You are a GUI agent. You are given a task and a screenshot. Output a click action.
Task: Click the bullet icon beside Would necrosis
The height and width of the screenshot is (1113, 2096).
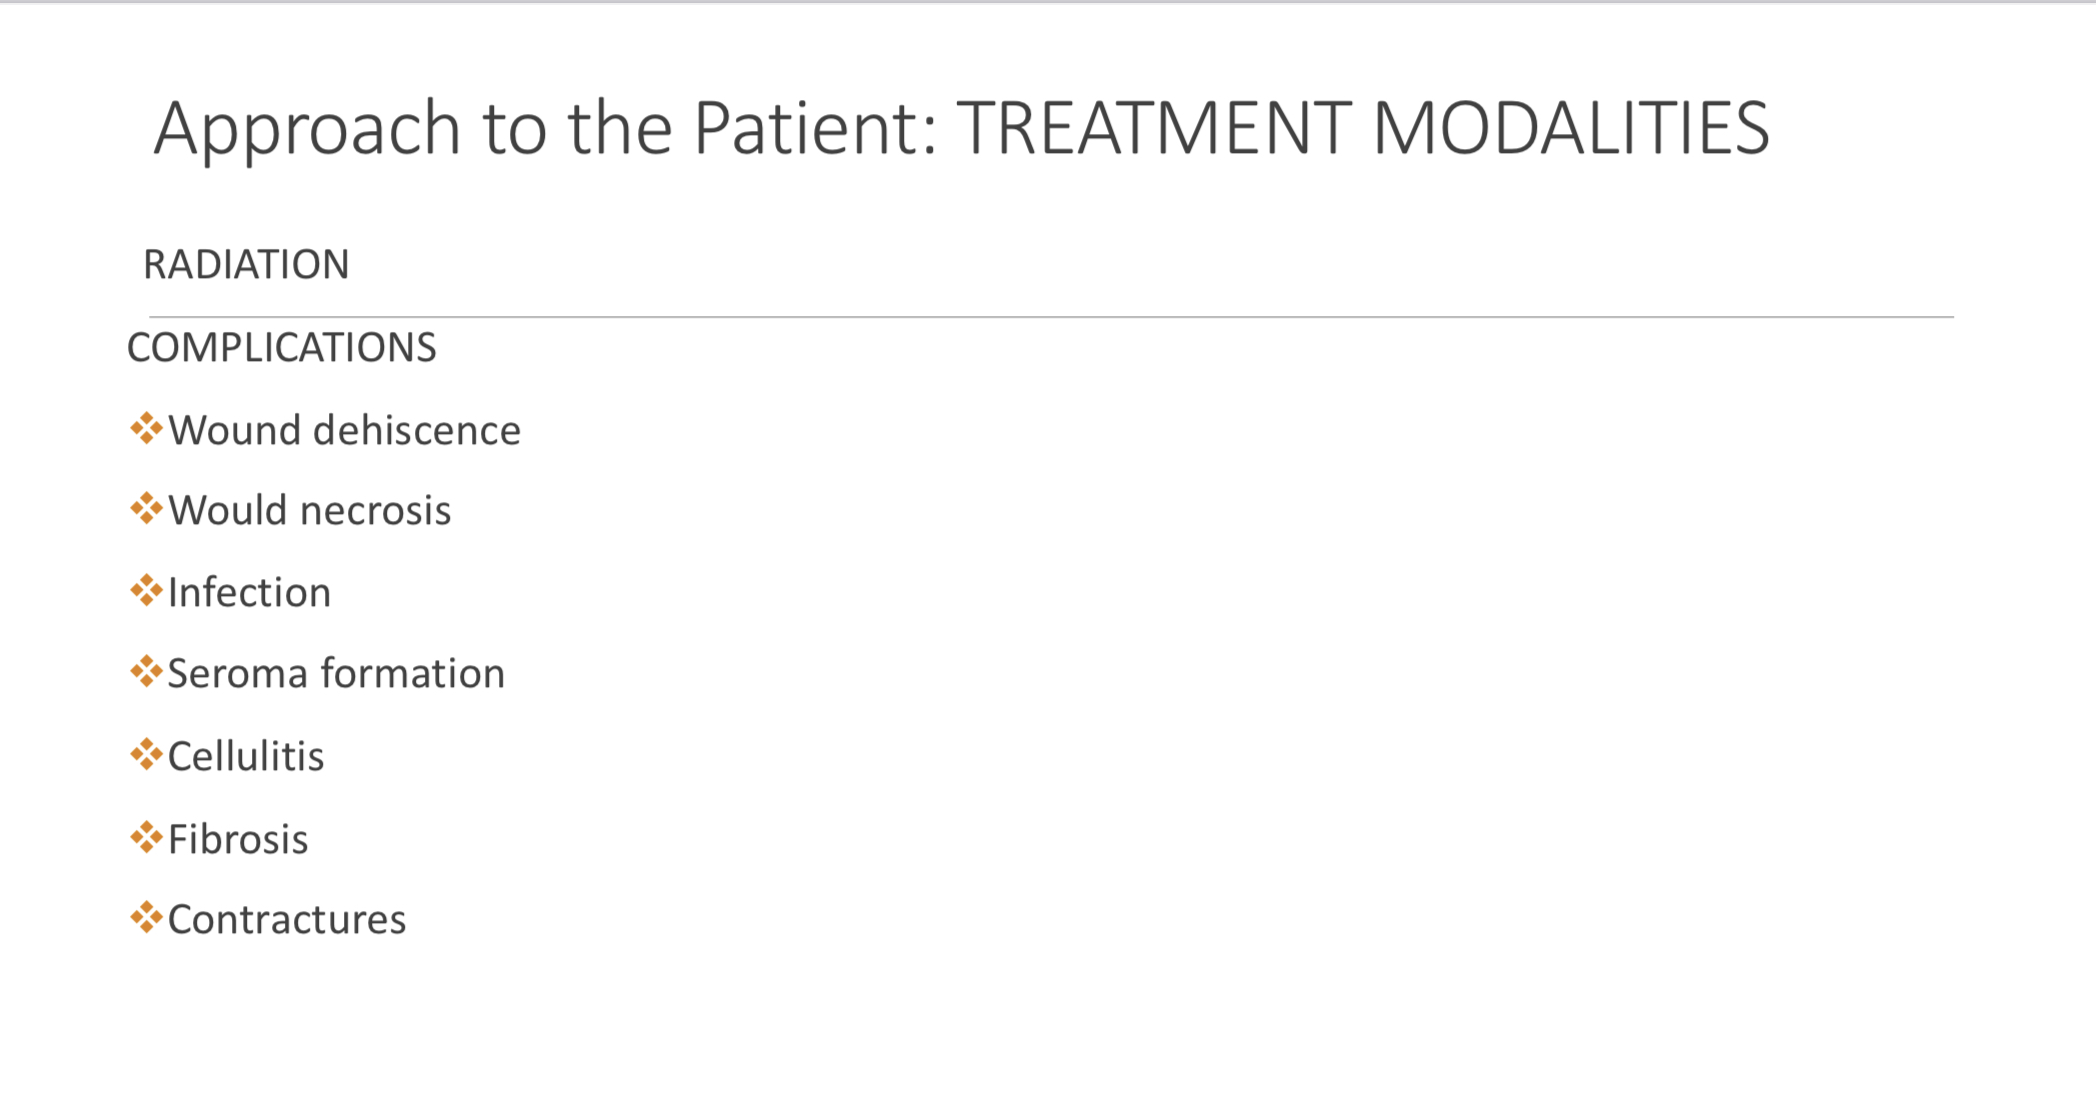coord(146,508)
